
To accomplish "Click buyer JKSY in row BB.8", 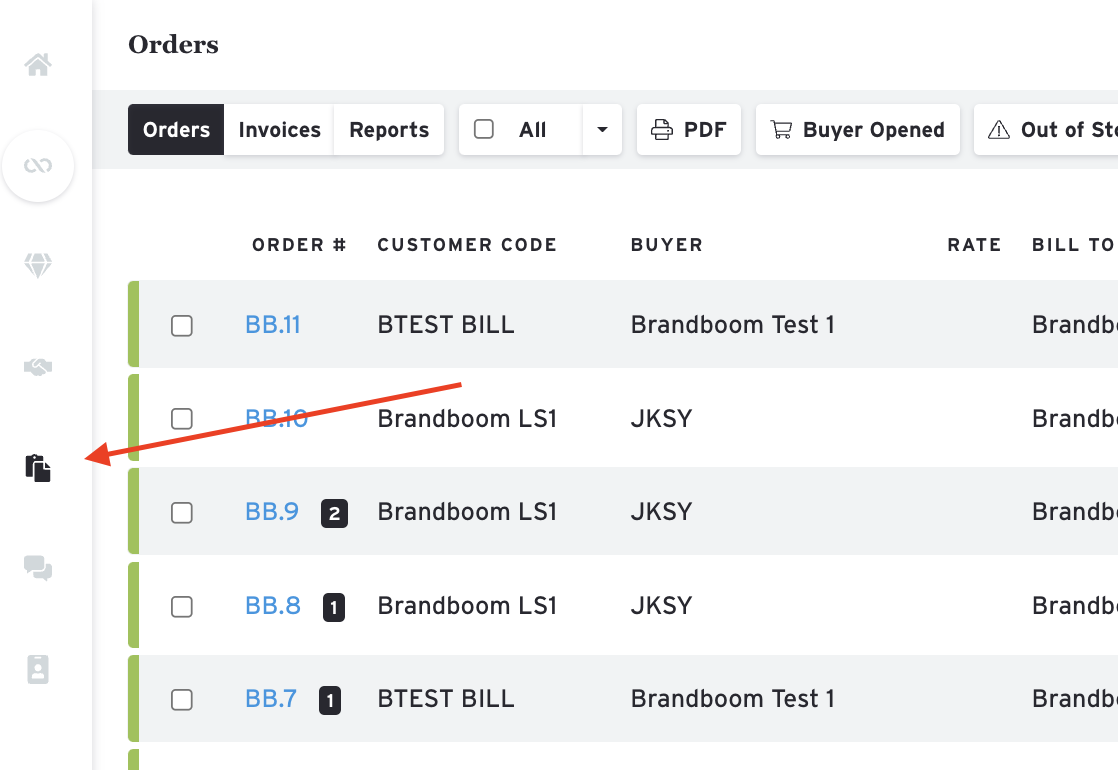I will [662, 606].
